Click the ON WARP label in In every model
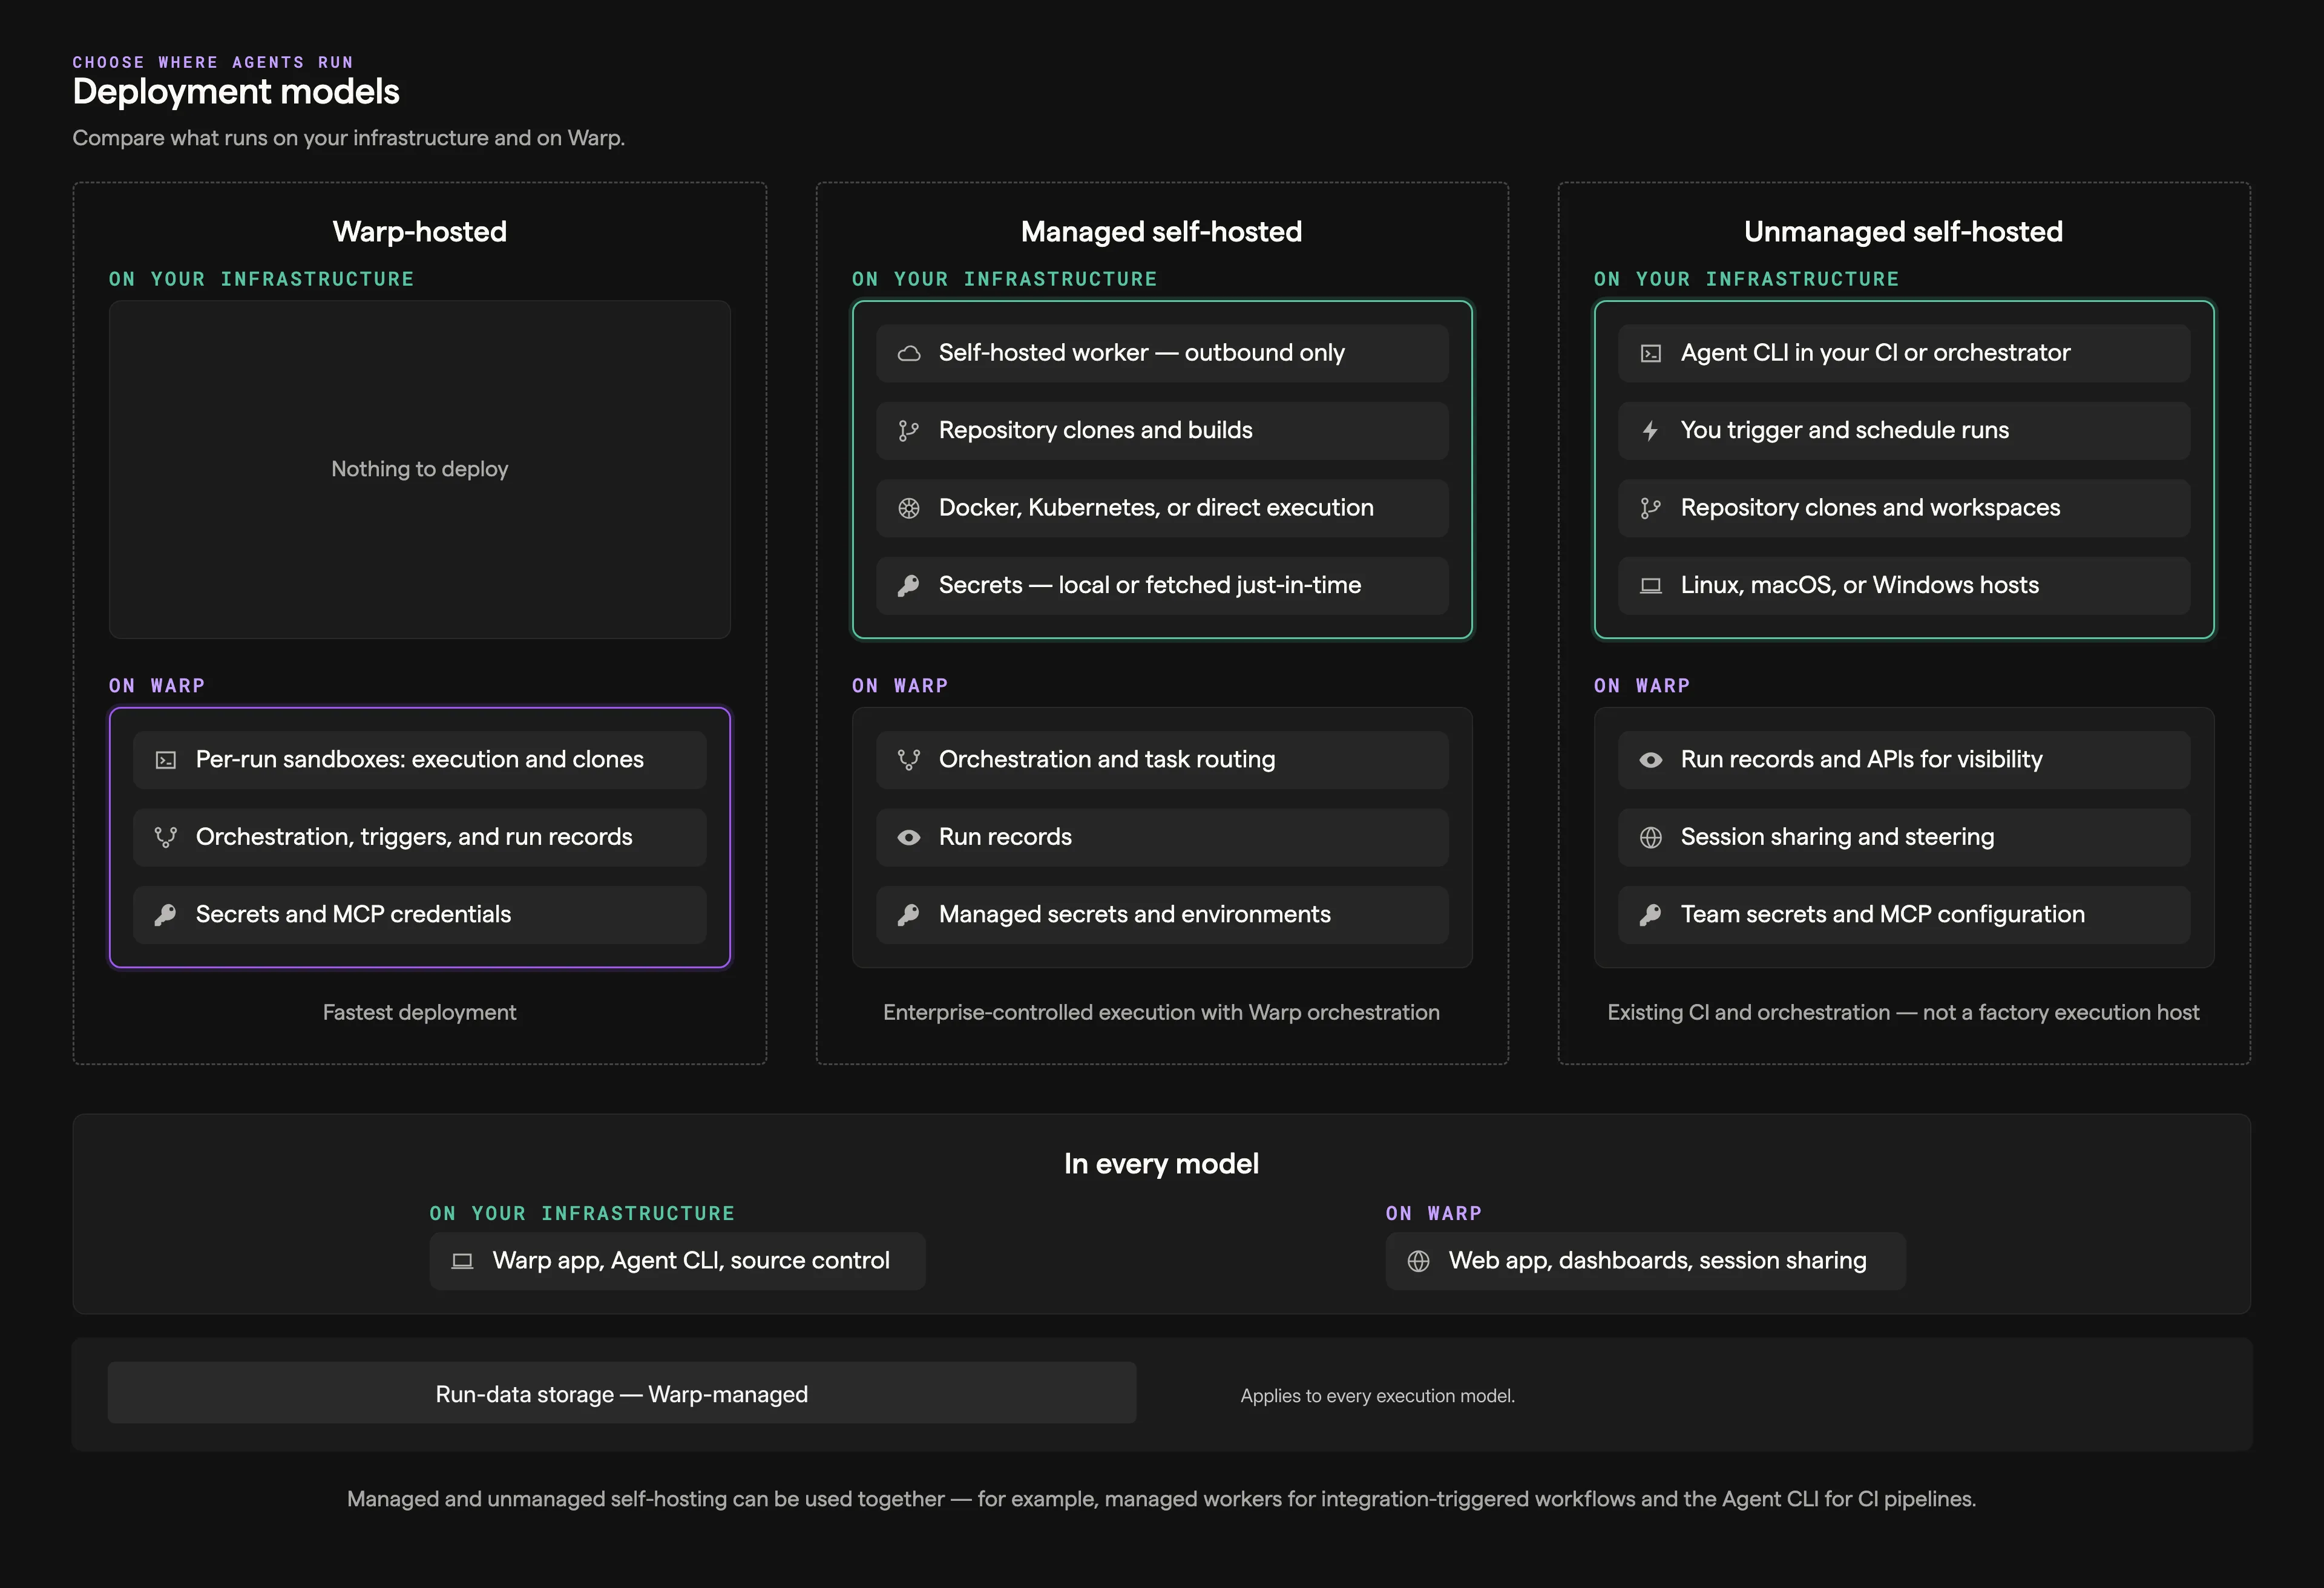 1433,1213
